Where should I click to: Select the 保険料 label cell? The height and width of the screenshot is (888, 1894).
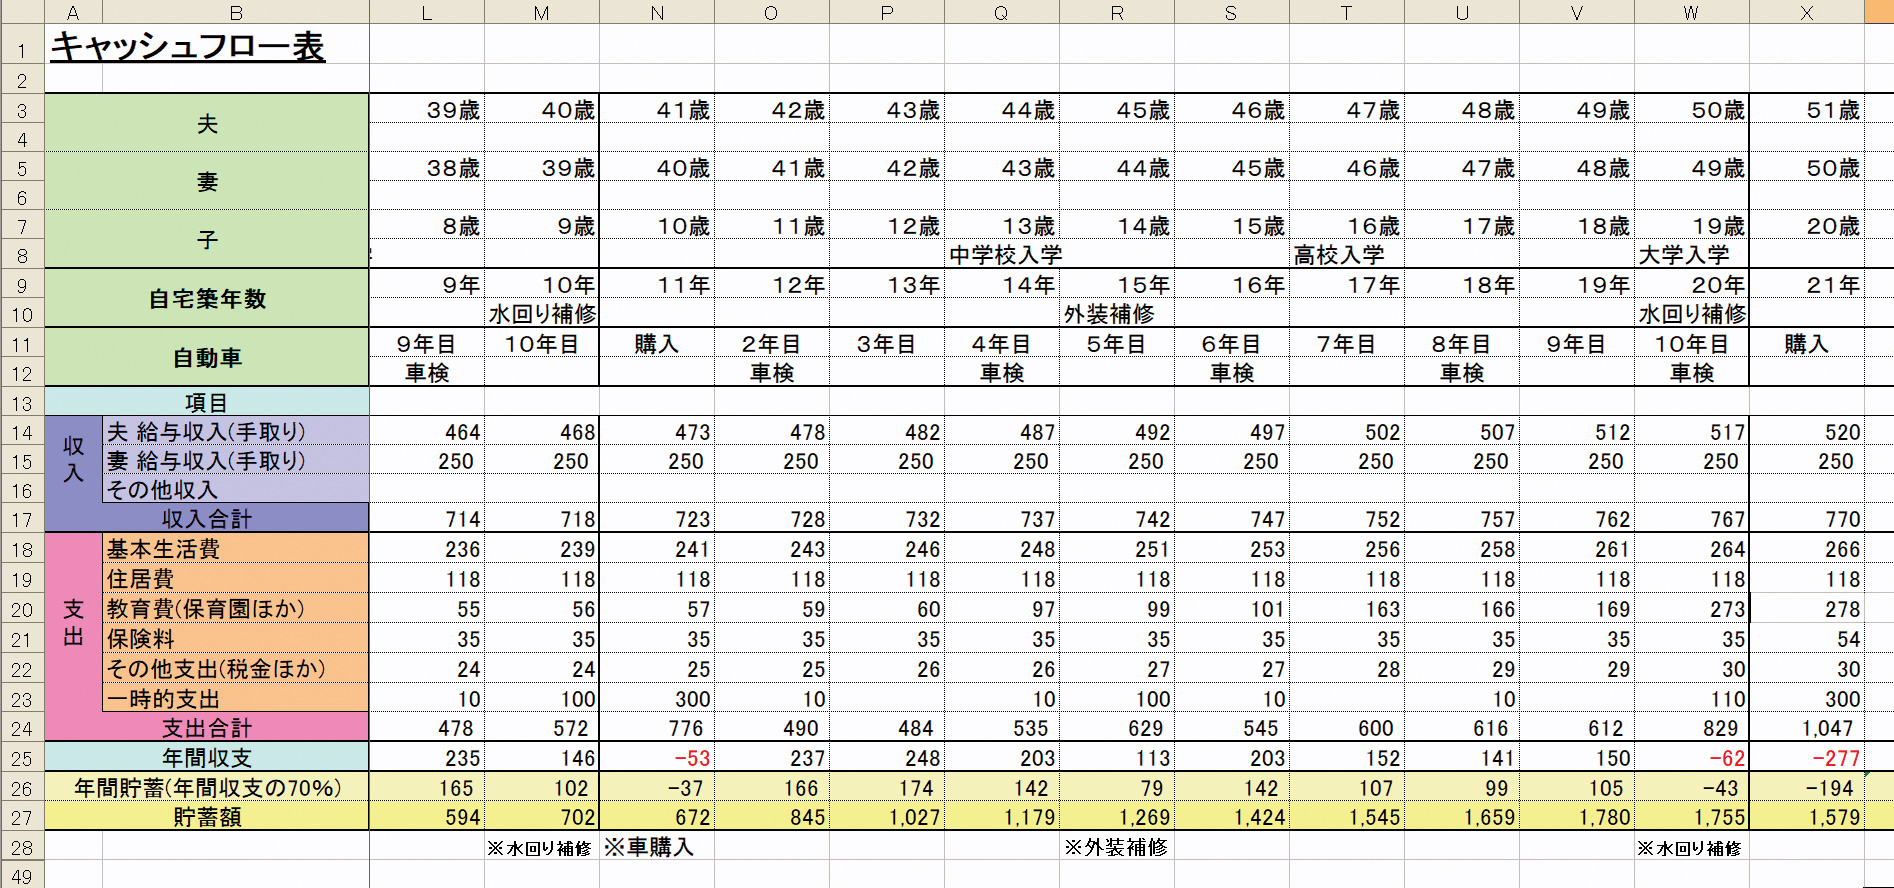click(236, 639)
